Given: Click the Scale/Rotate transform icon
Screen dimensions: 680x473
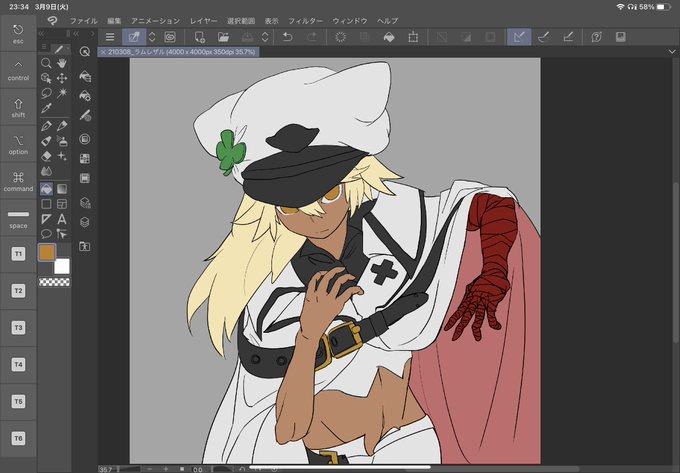Looking at the screenshot, I should (x=413, y=37).
